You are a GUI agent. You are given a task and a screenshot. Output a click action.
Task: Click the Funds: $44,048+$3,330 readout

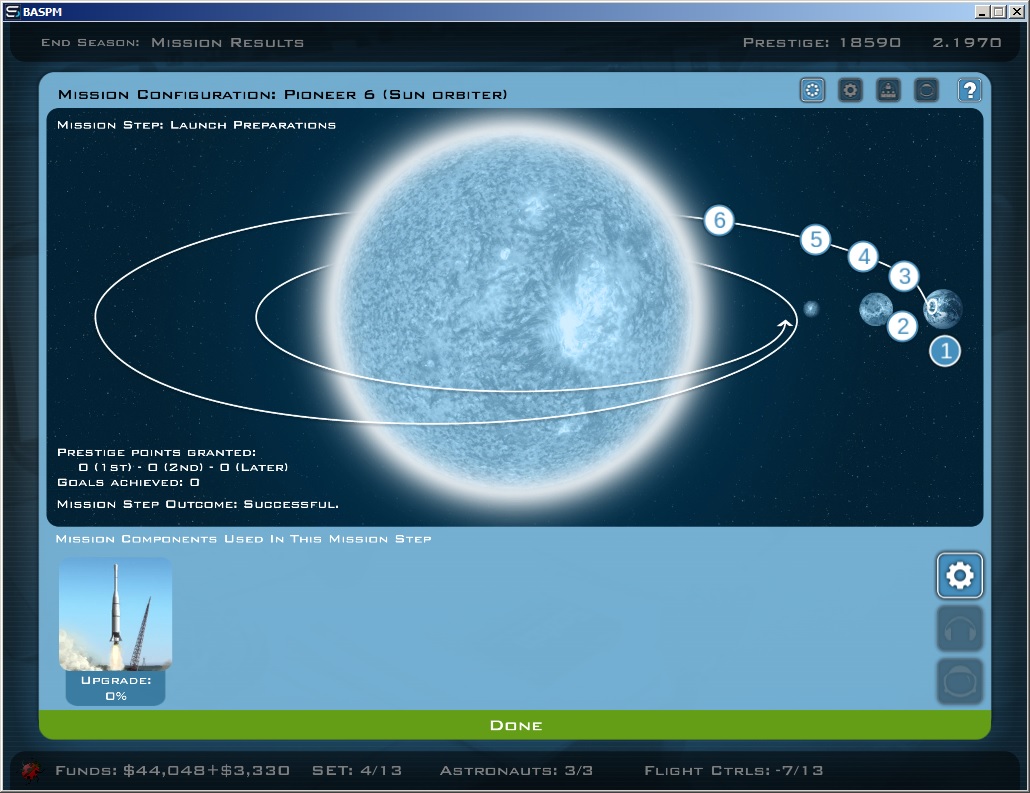click(172, 770)
